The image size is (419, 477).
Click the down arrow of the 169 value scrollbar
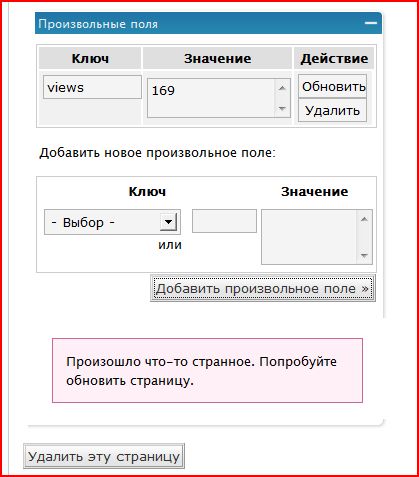(x=282, y=108)
